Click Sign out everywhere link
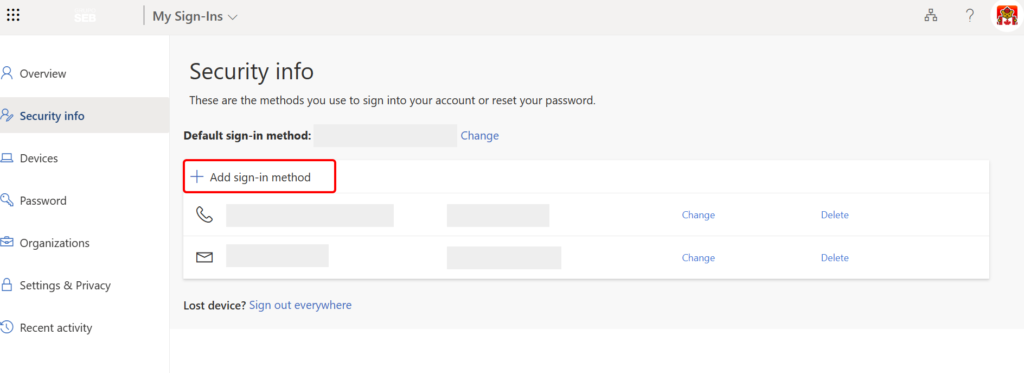 [300, 304]
